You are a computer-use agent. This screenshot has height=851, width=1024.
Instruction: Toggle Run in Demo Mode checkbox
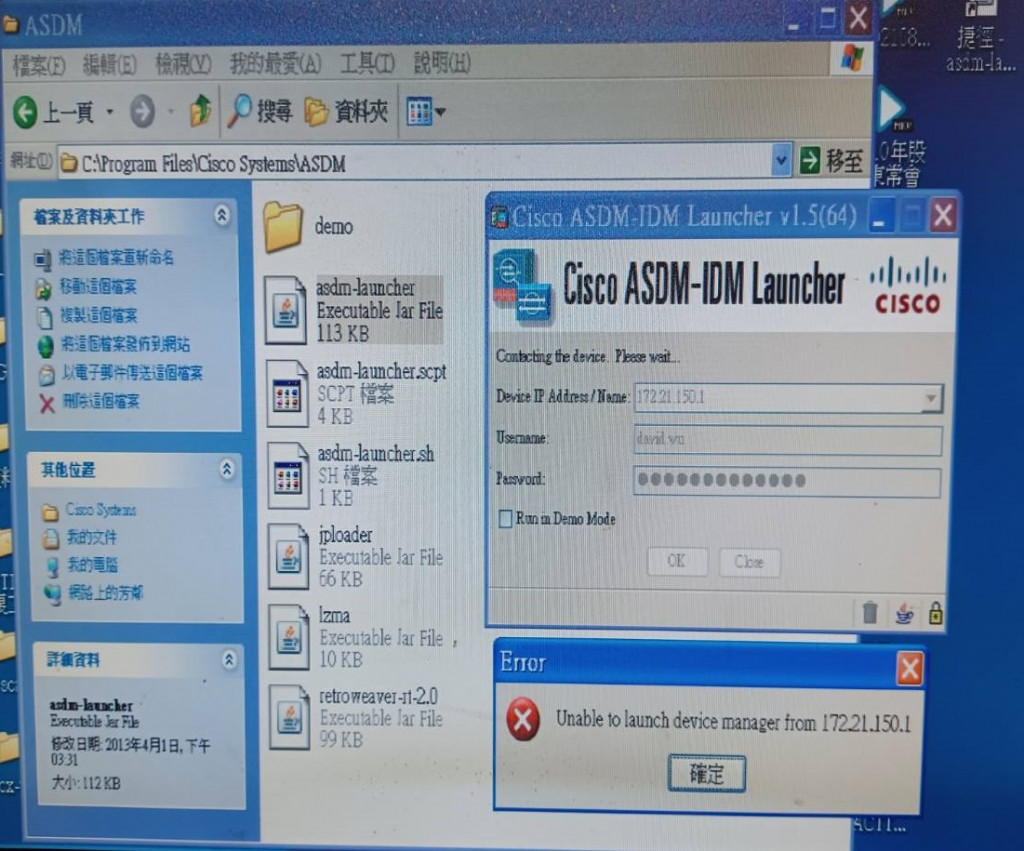(505, 519)
